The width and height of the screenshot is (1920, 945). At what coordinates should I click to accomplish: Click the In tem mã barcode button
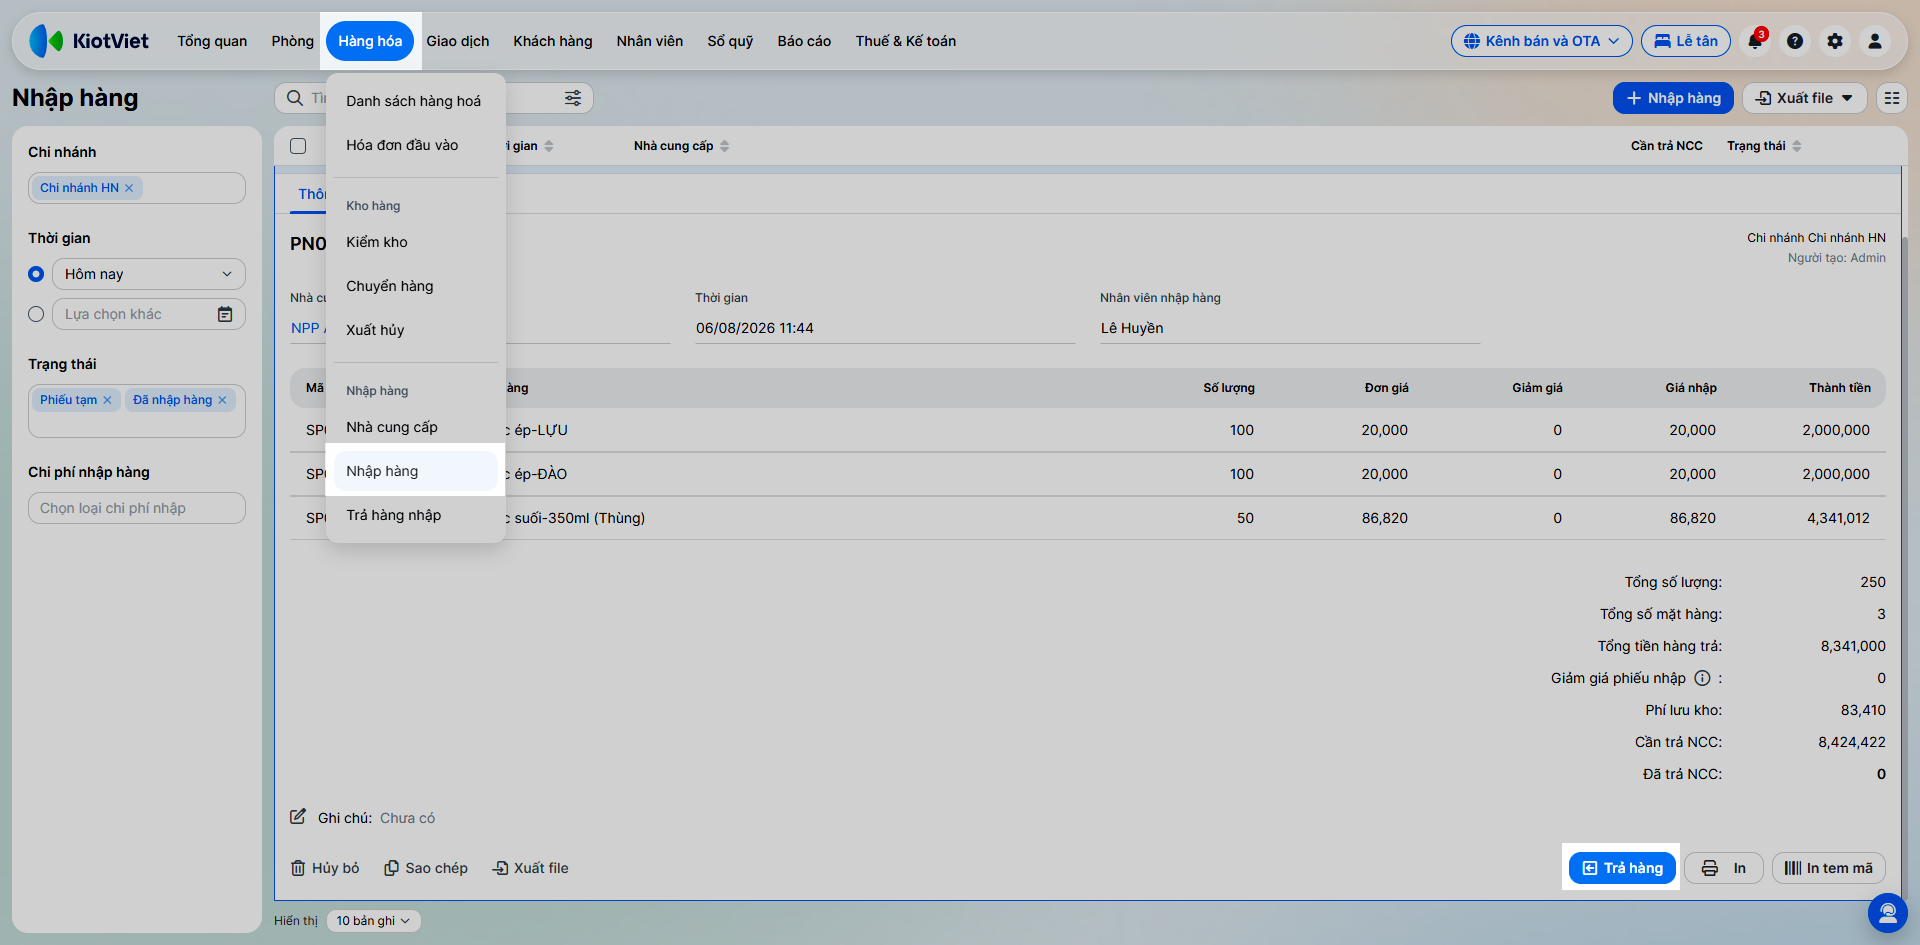1829,868
